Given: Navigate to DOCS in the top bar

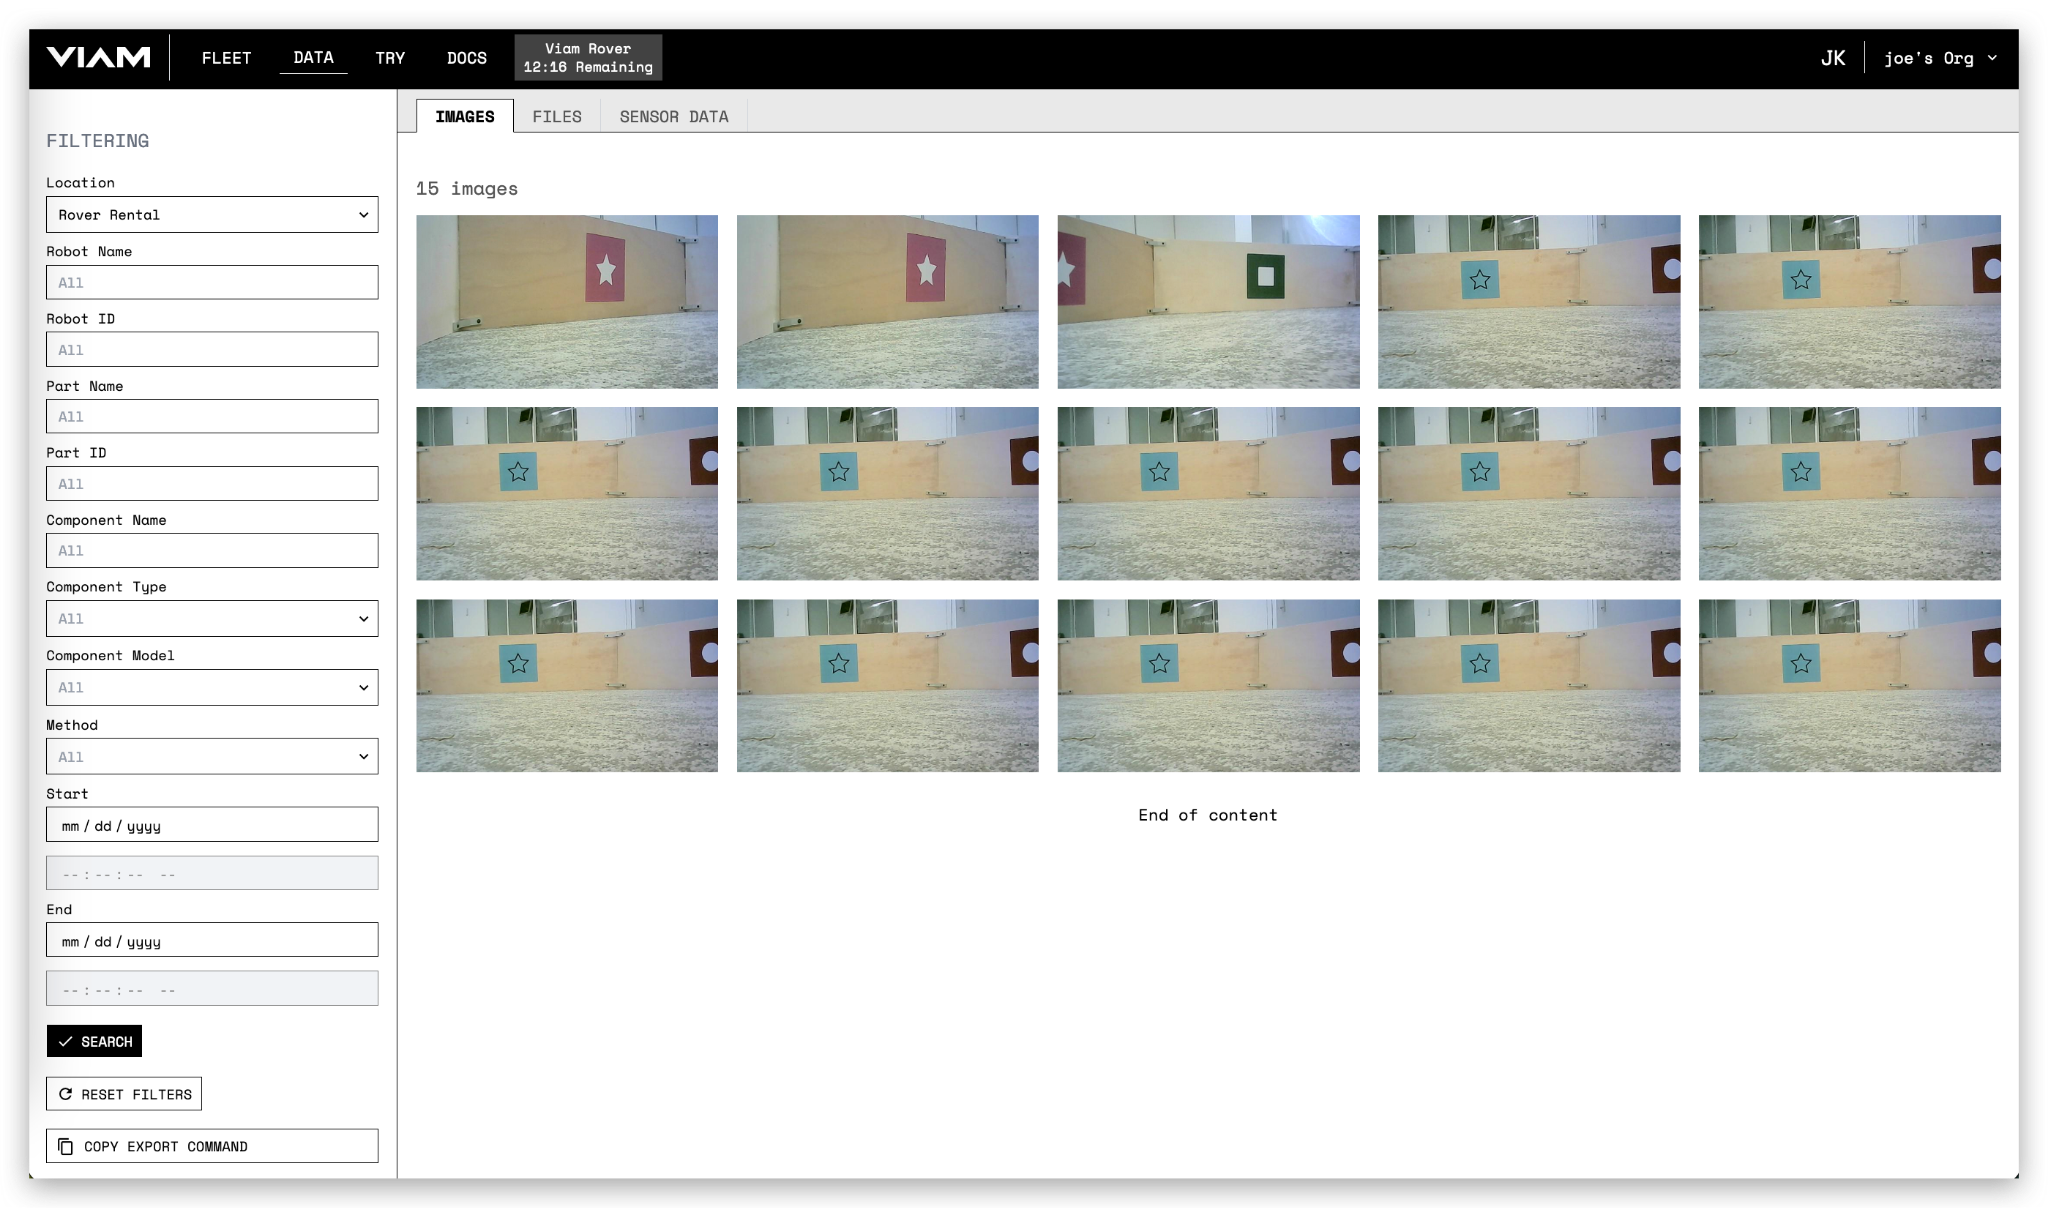Looking at the screenshot, I should click(x=466, y=57).
